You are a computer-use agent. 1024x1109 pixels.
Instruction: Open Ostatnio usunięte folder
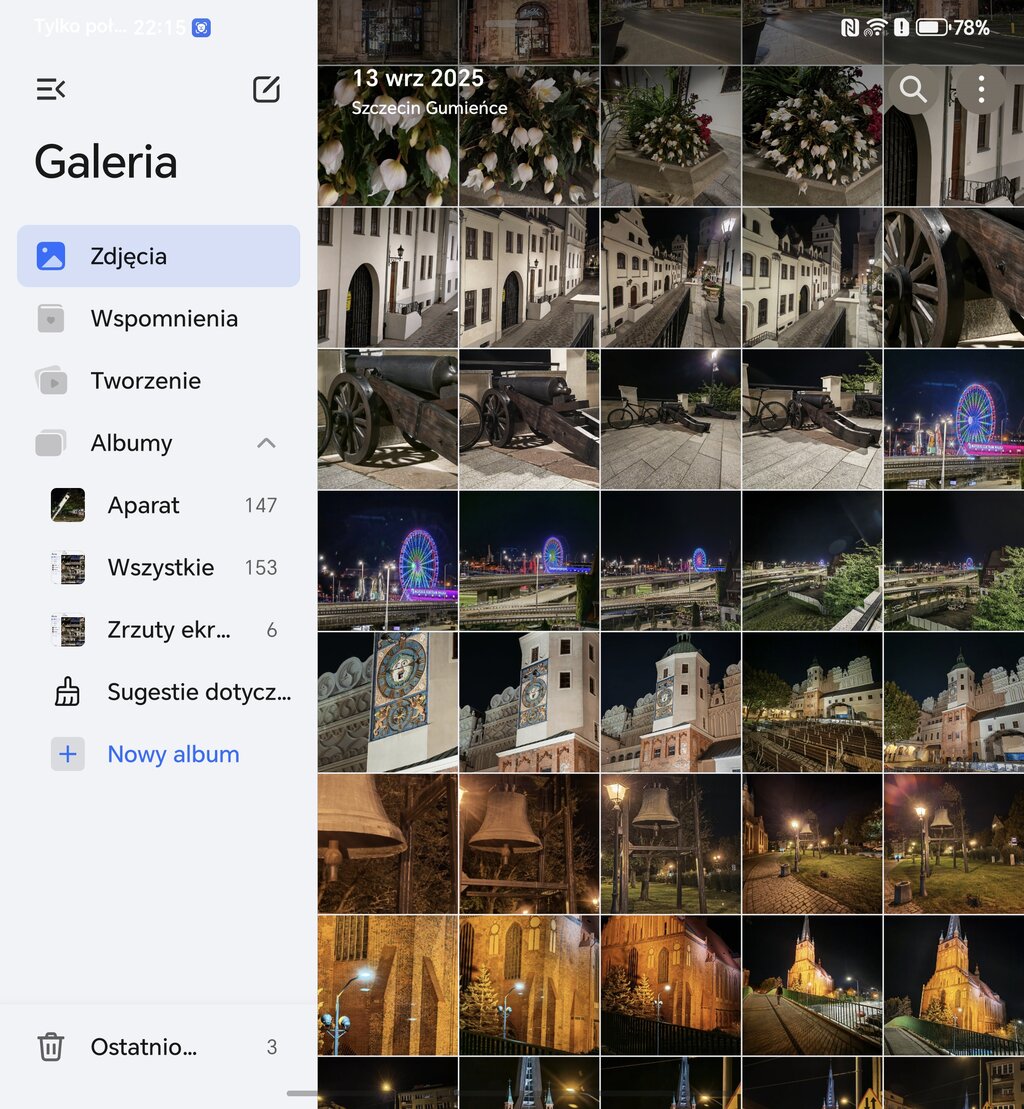click(x=143, y=1047)
